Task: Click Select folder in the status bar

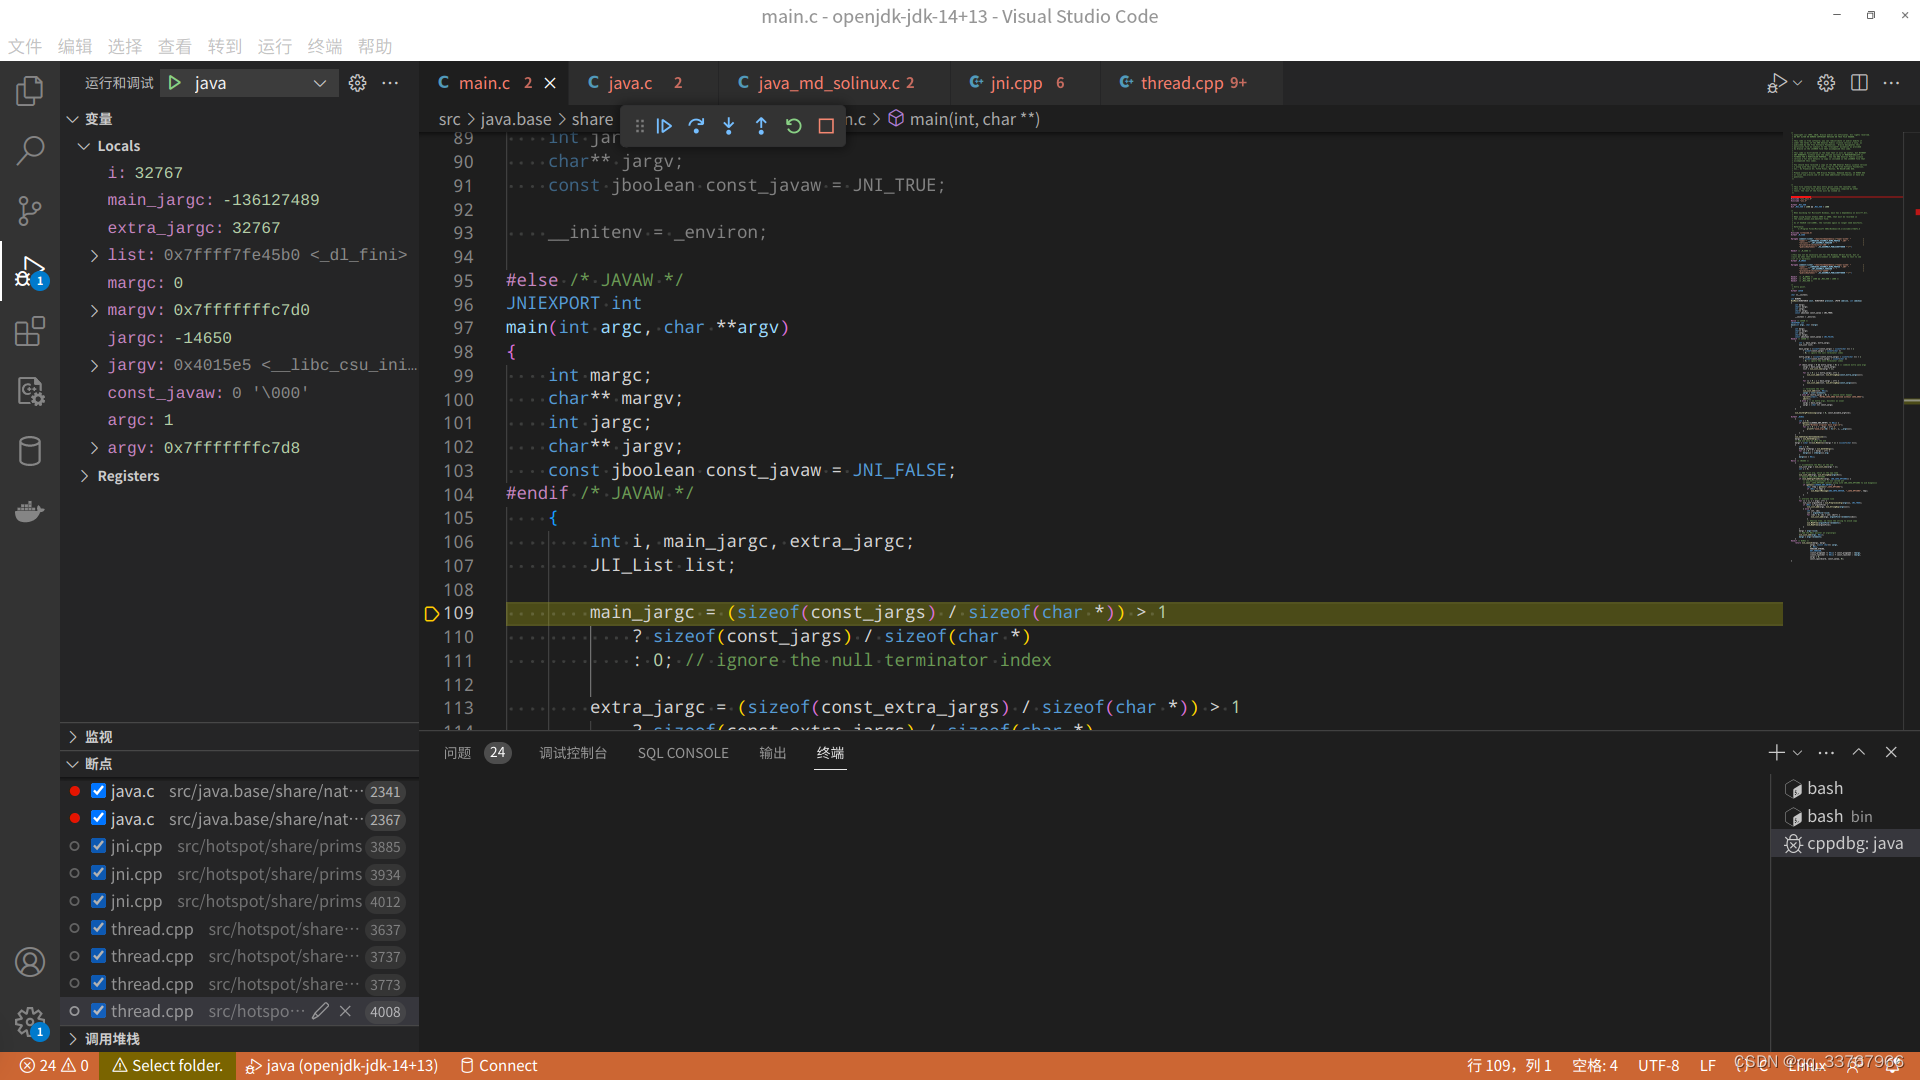Action: pyautogui.click(x=167, y=1065)
